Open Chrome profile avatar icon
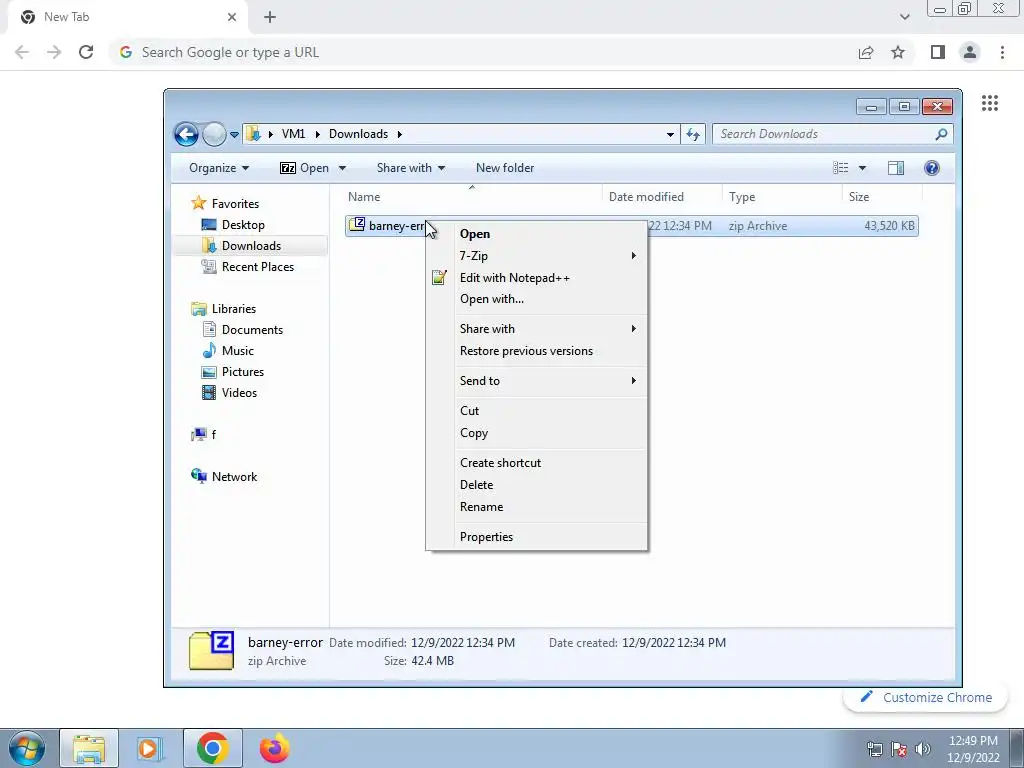Screen dimensions: 1024x768 click(x=970, y=52)
